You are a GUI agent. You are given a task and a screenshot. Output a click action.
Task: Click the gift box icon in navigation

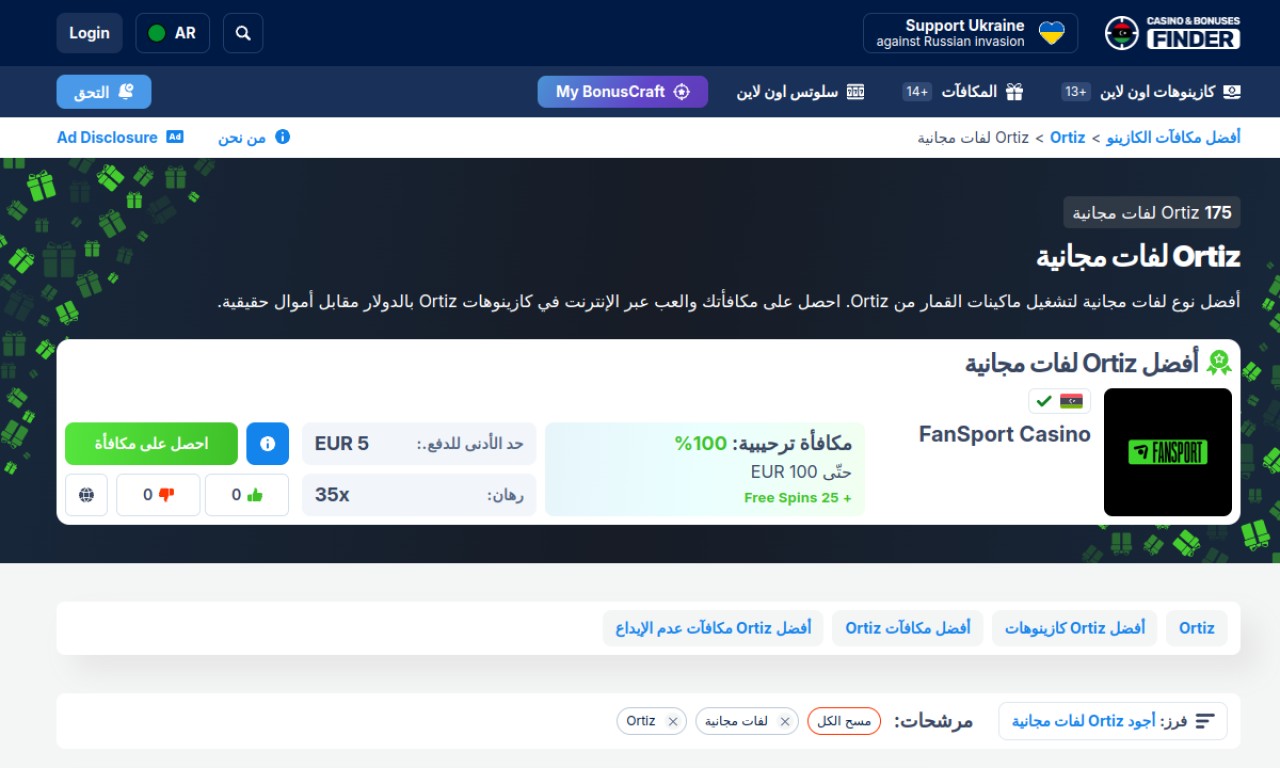pos(1015,92)
